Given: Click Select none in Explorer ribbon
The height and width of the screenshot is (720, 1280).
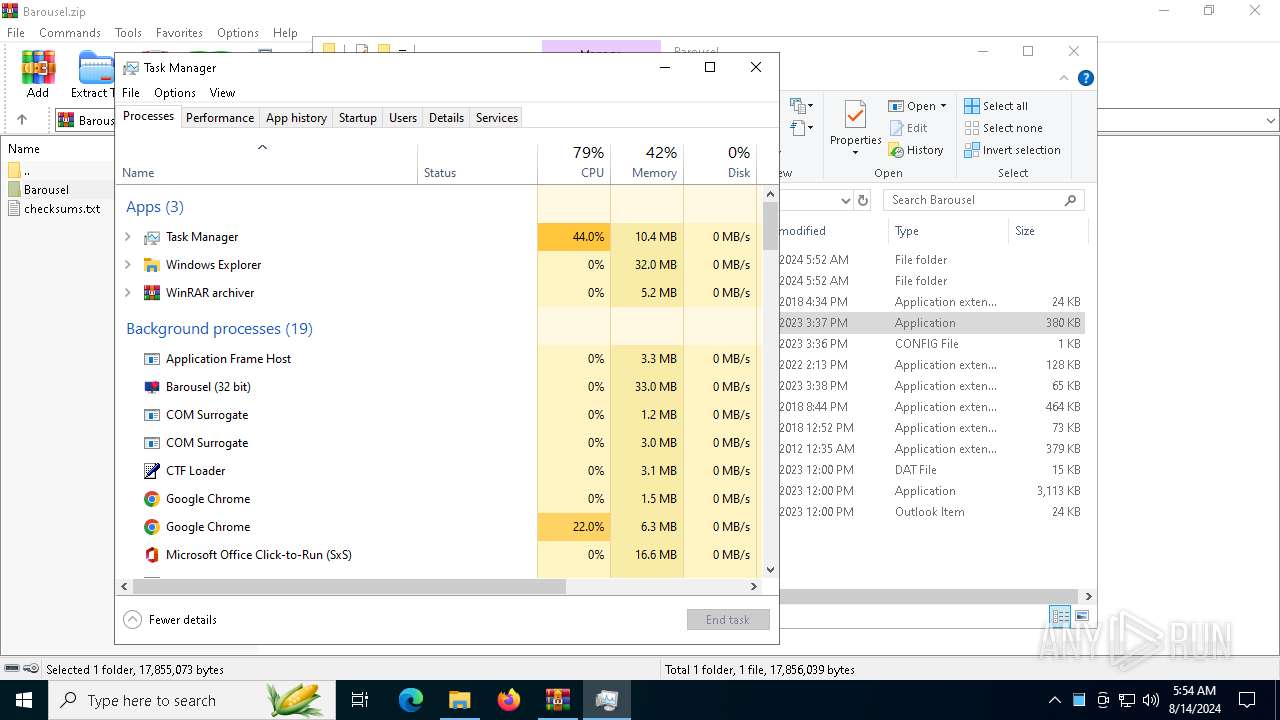Looking at the screenshot, I should 1003,128.
